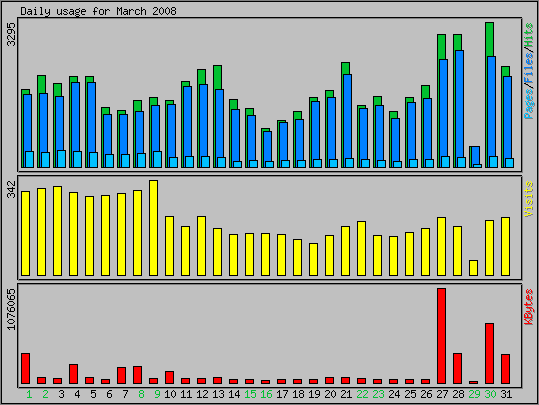Click the red 'KBytes' legend label
The width and height of the screenshot is (539, 405).
(529, 307)
